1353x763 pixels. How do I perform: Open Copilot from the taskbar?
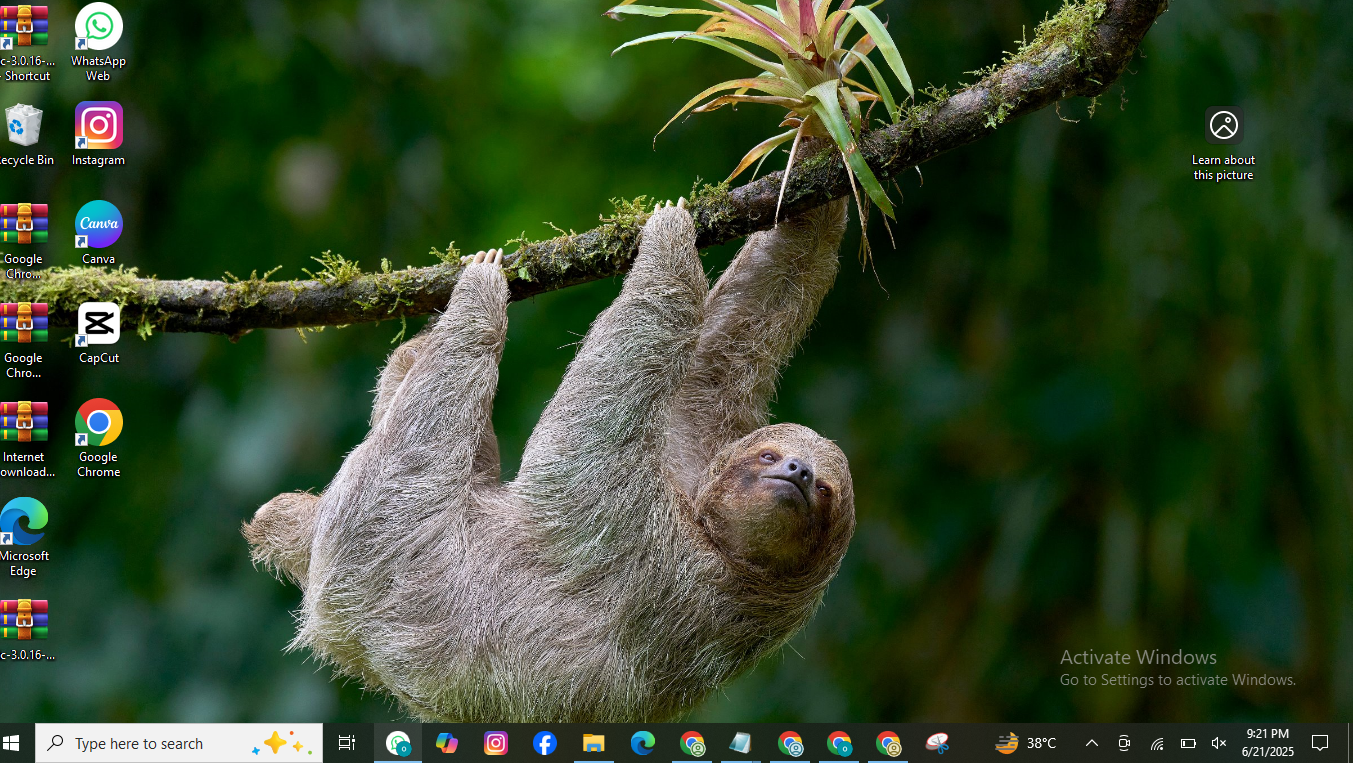click(447, 743)
